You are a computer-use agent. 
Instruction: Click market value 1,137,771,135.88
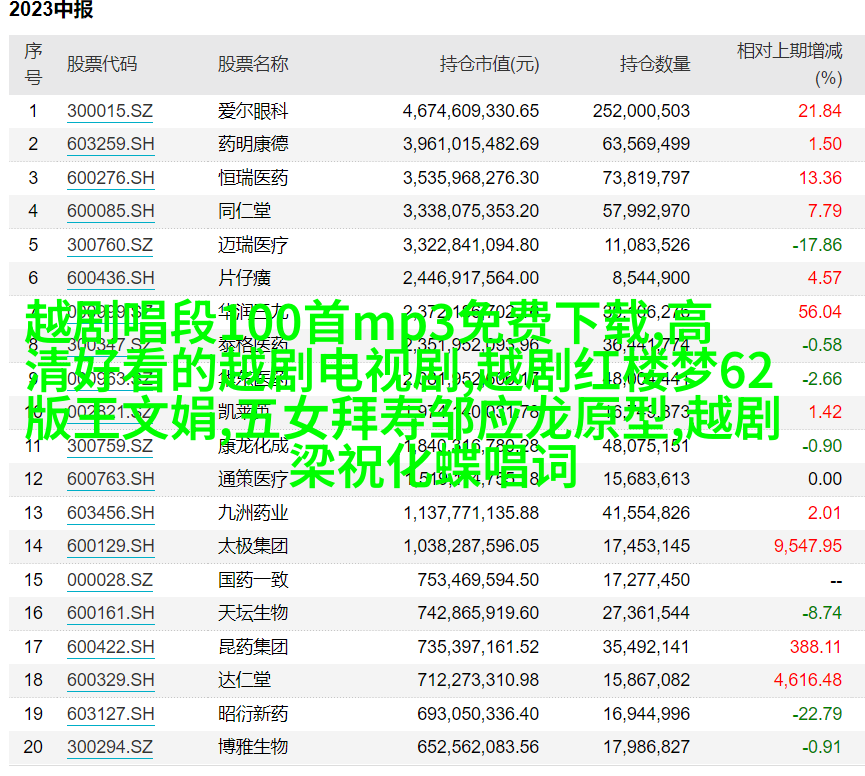click(471, 513)
